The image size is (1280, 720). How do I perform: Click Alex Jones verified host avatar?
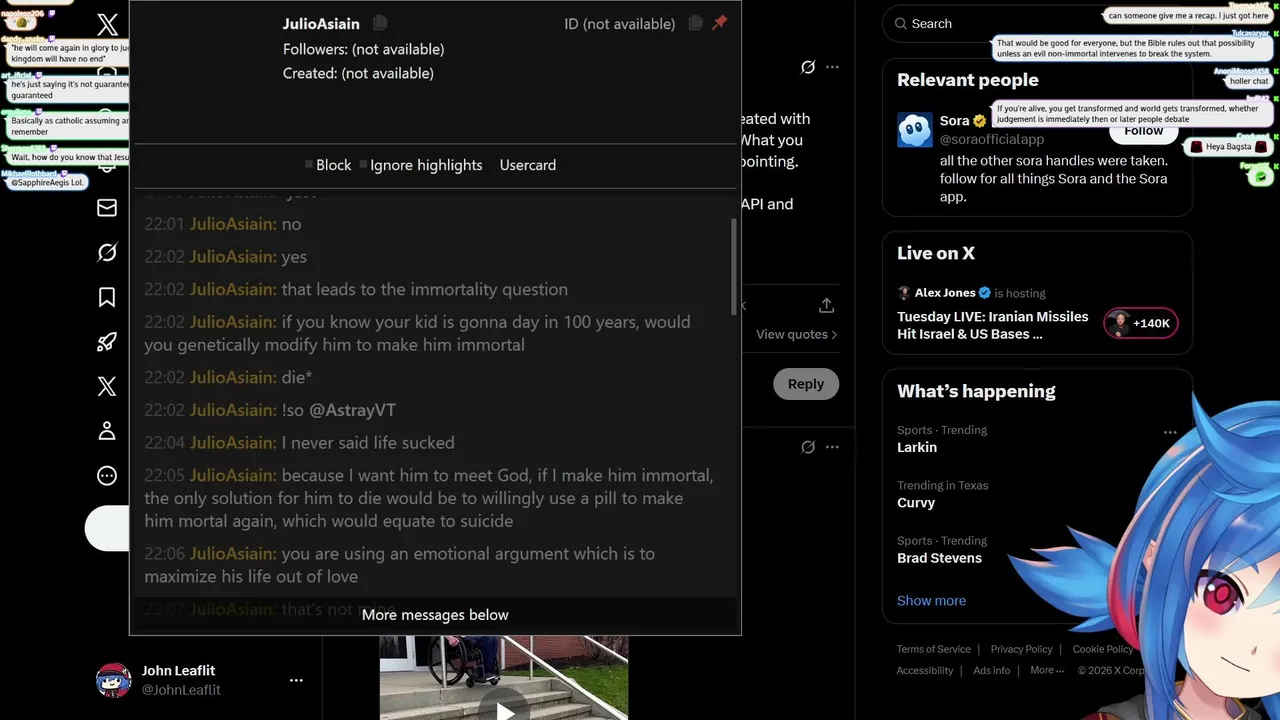point(904,293)
